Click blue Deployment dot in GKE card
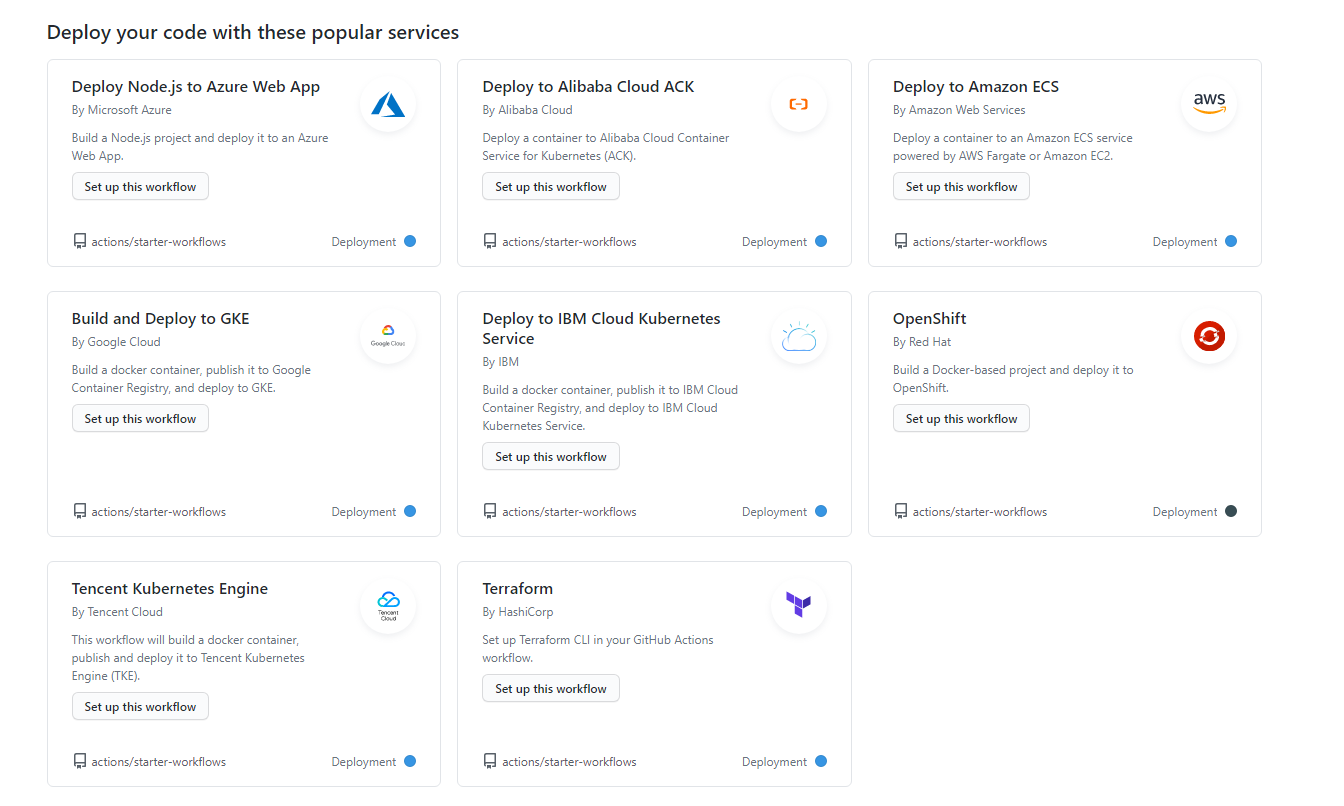 [x=410, y=511]
